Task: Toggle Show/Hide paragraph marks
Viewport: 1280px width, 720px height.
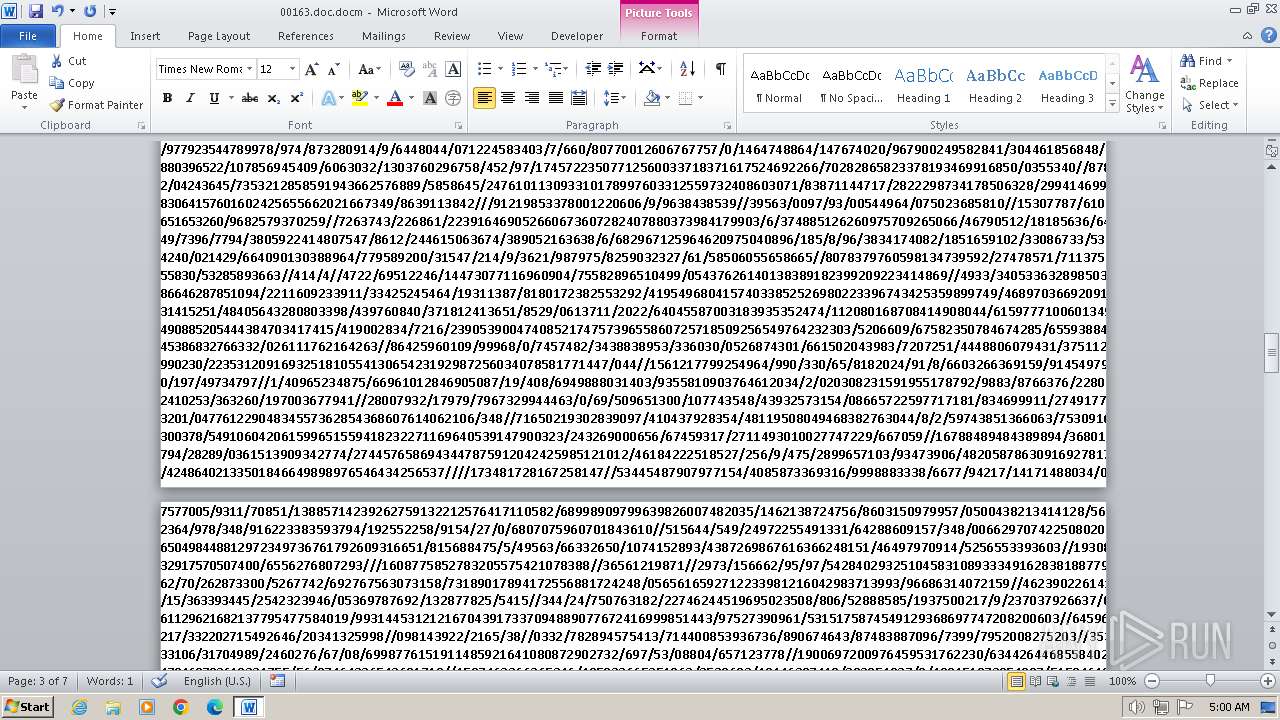Action: [720, 69]
